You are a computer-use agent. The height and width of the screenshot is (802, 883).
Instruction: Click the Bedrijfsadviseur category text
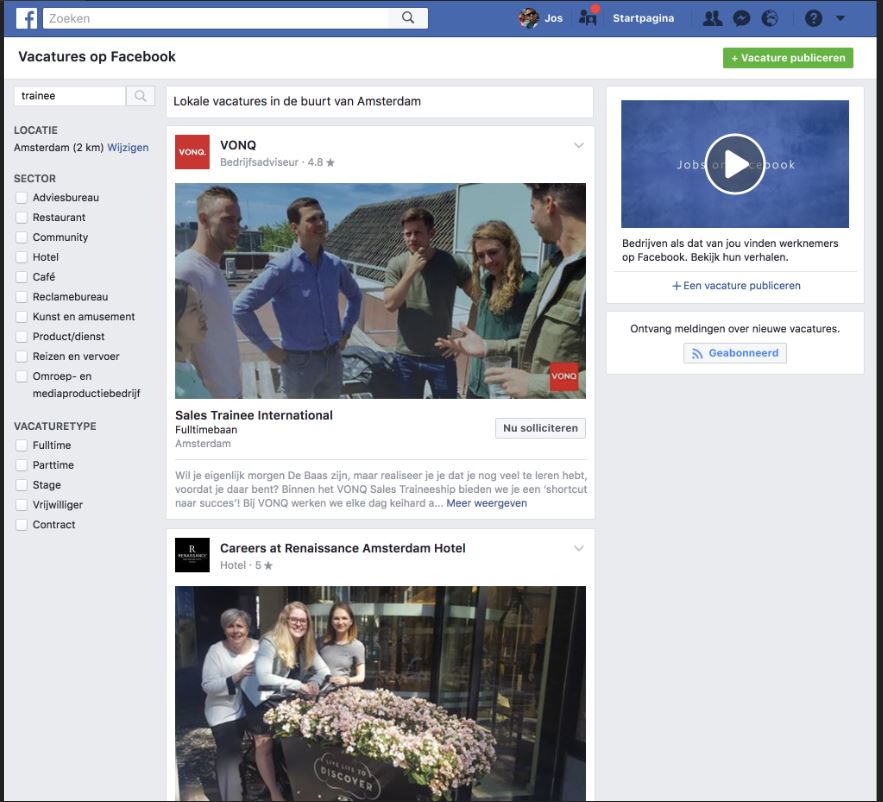coord(259,163)
